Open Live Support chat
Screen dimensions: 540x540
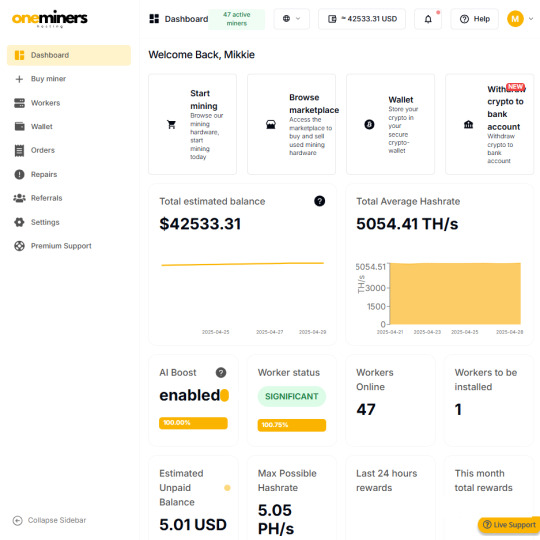(x=509, y=525)
